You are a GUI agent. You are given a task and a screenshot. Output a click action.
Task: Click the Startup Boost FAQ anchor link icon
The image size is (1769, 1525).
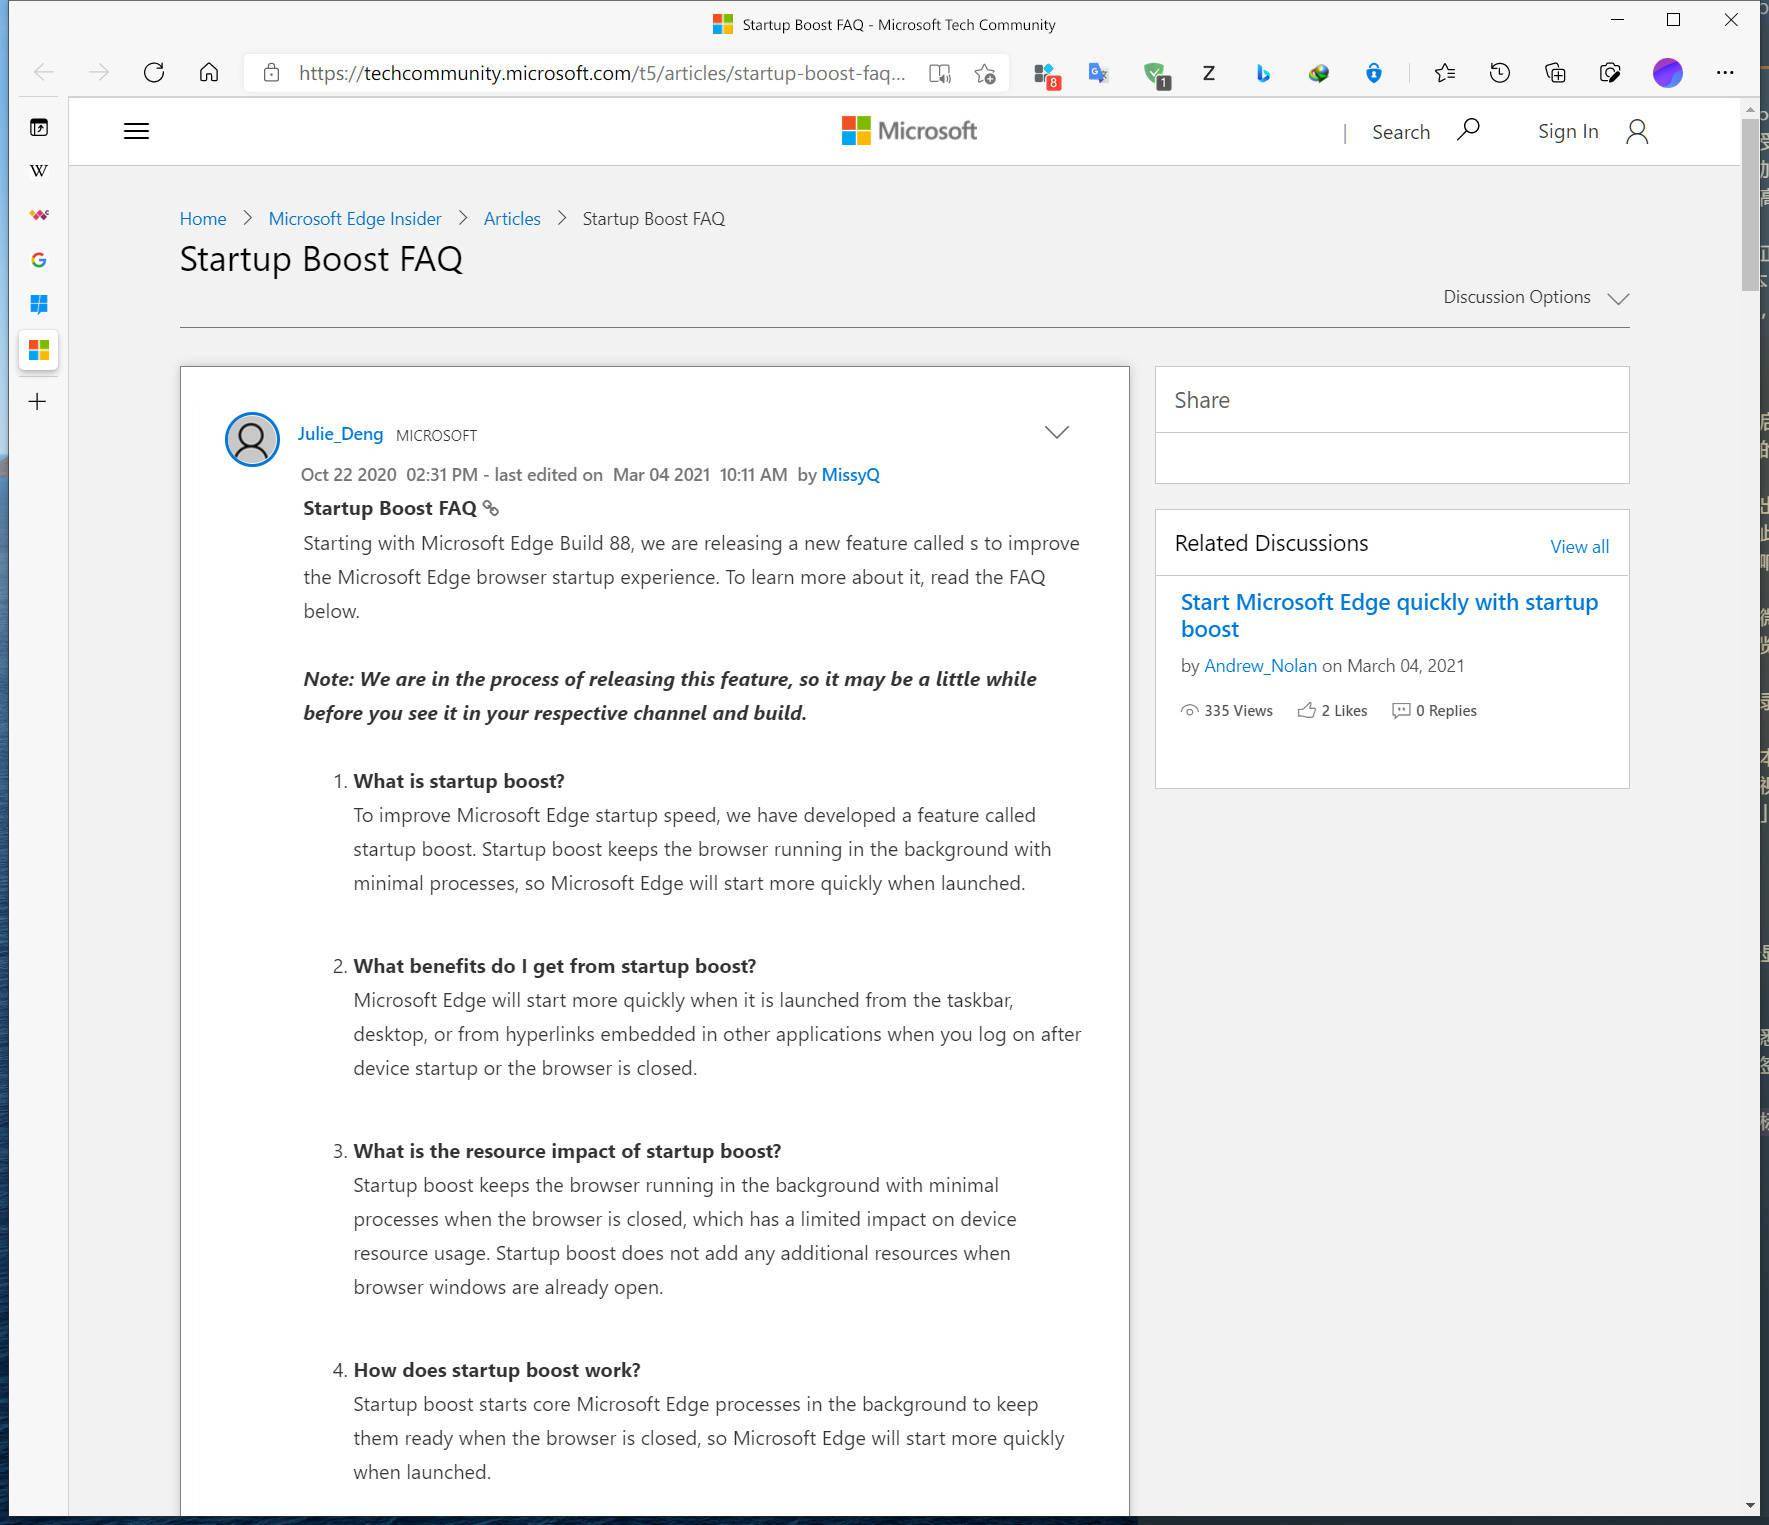pyautogui.click(x=490, y=509)
